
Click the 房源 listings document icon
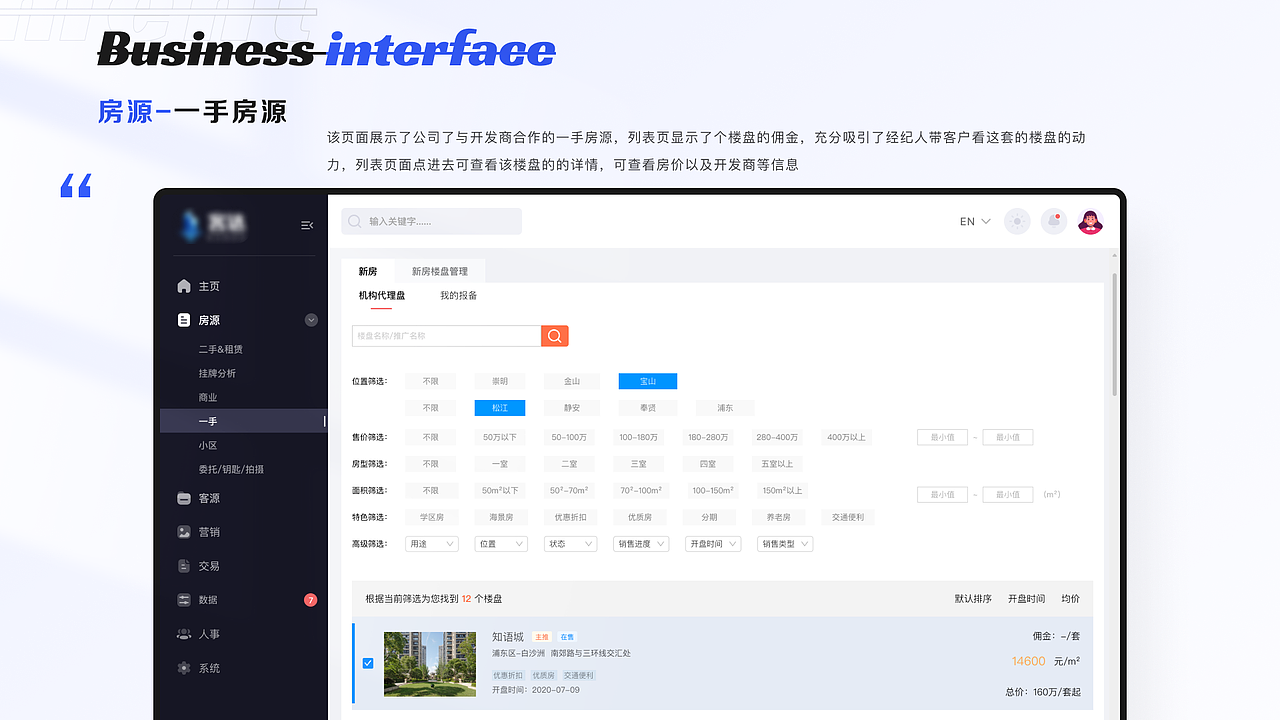coord(184,320)
